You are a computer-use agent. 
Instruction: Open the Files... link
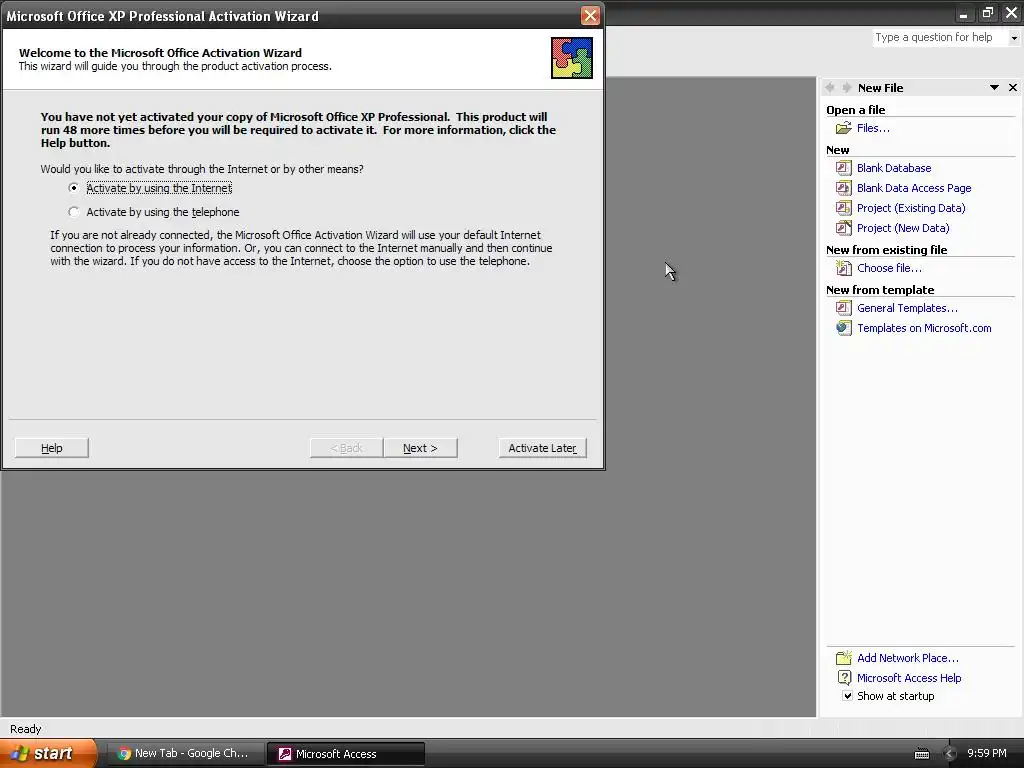[x=873, y=128]
